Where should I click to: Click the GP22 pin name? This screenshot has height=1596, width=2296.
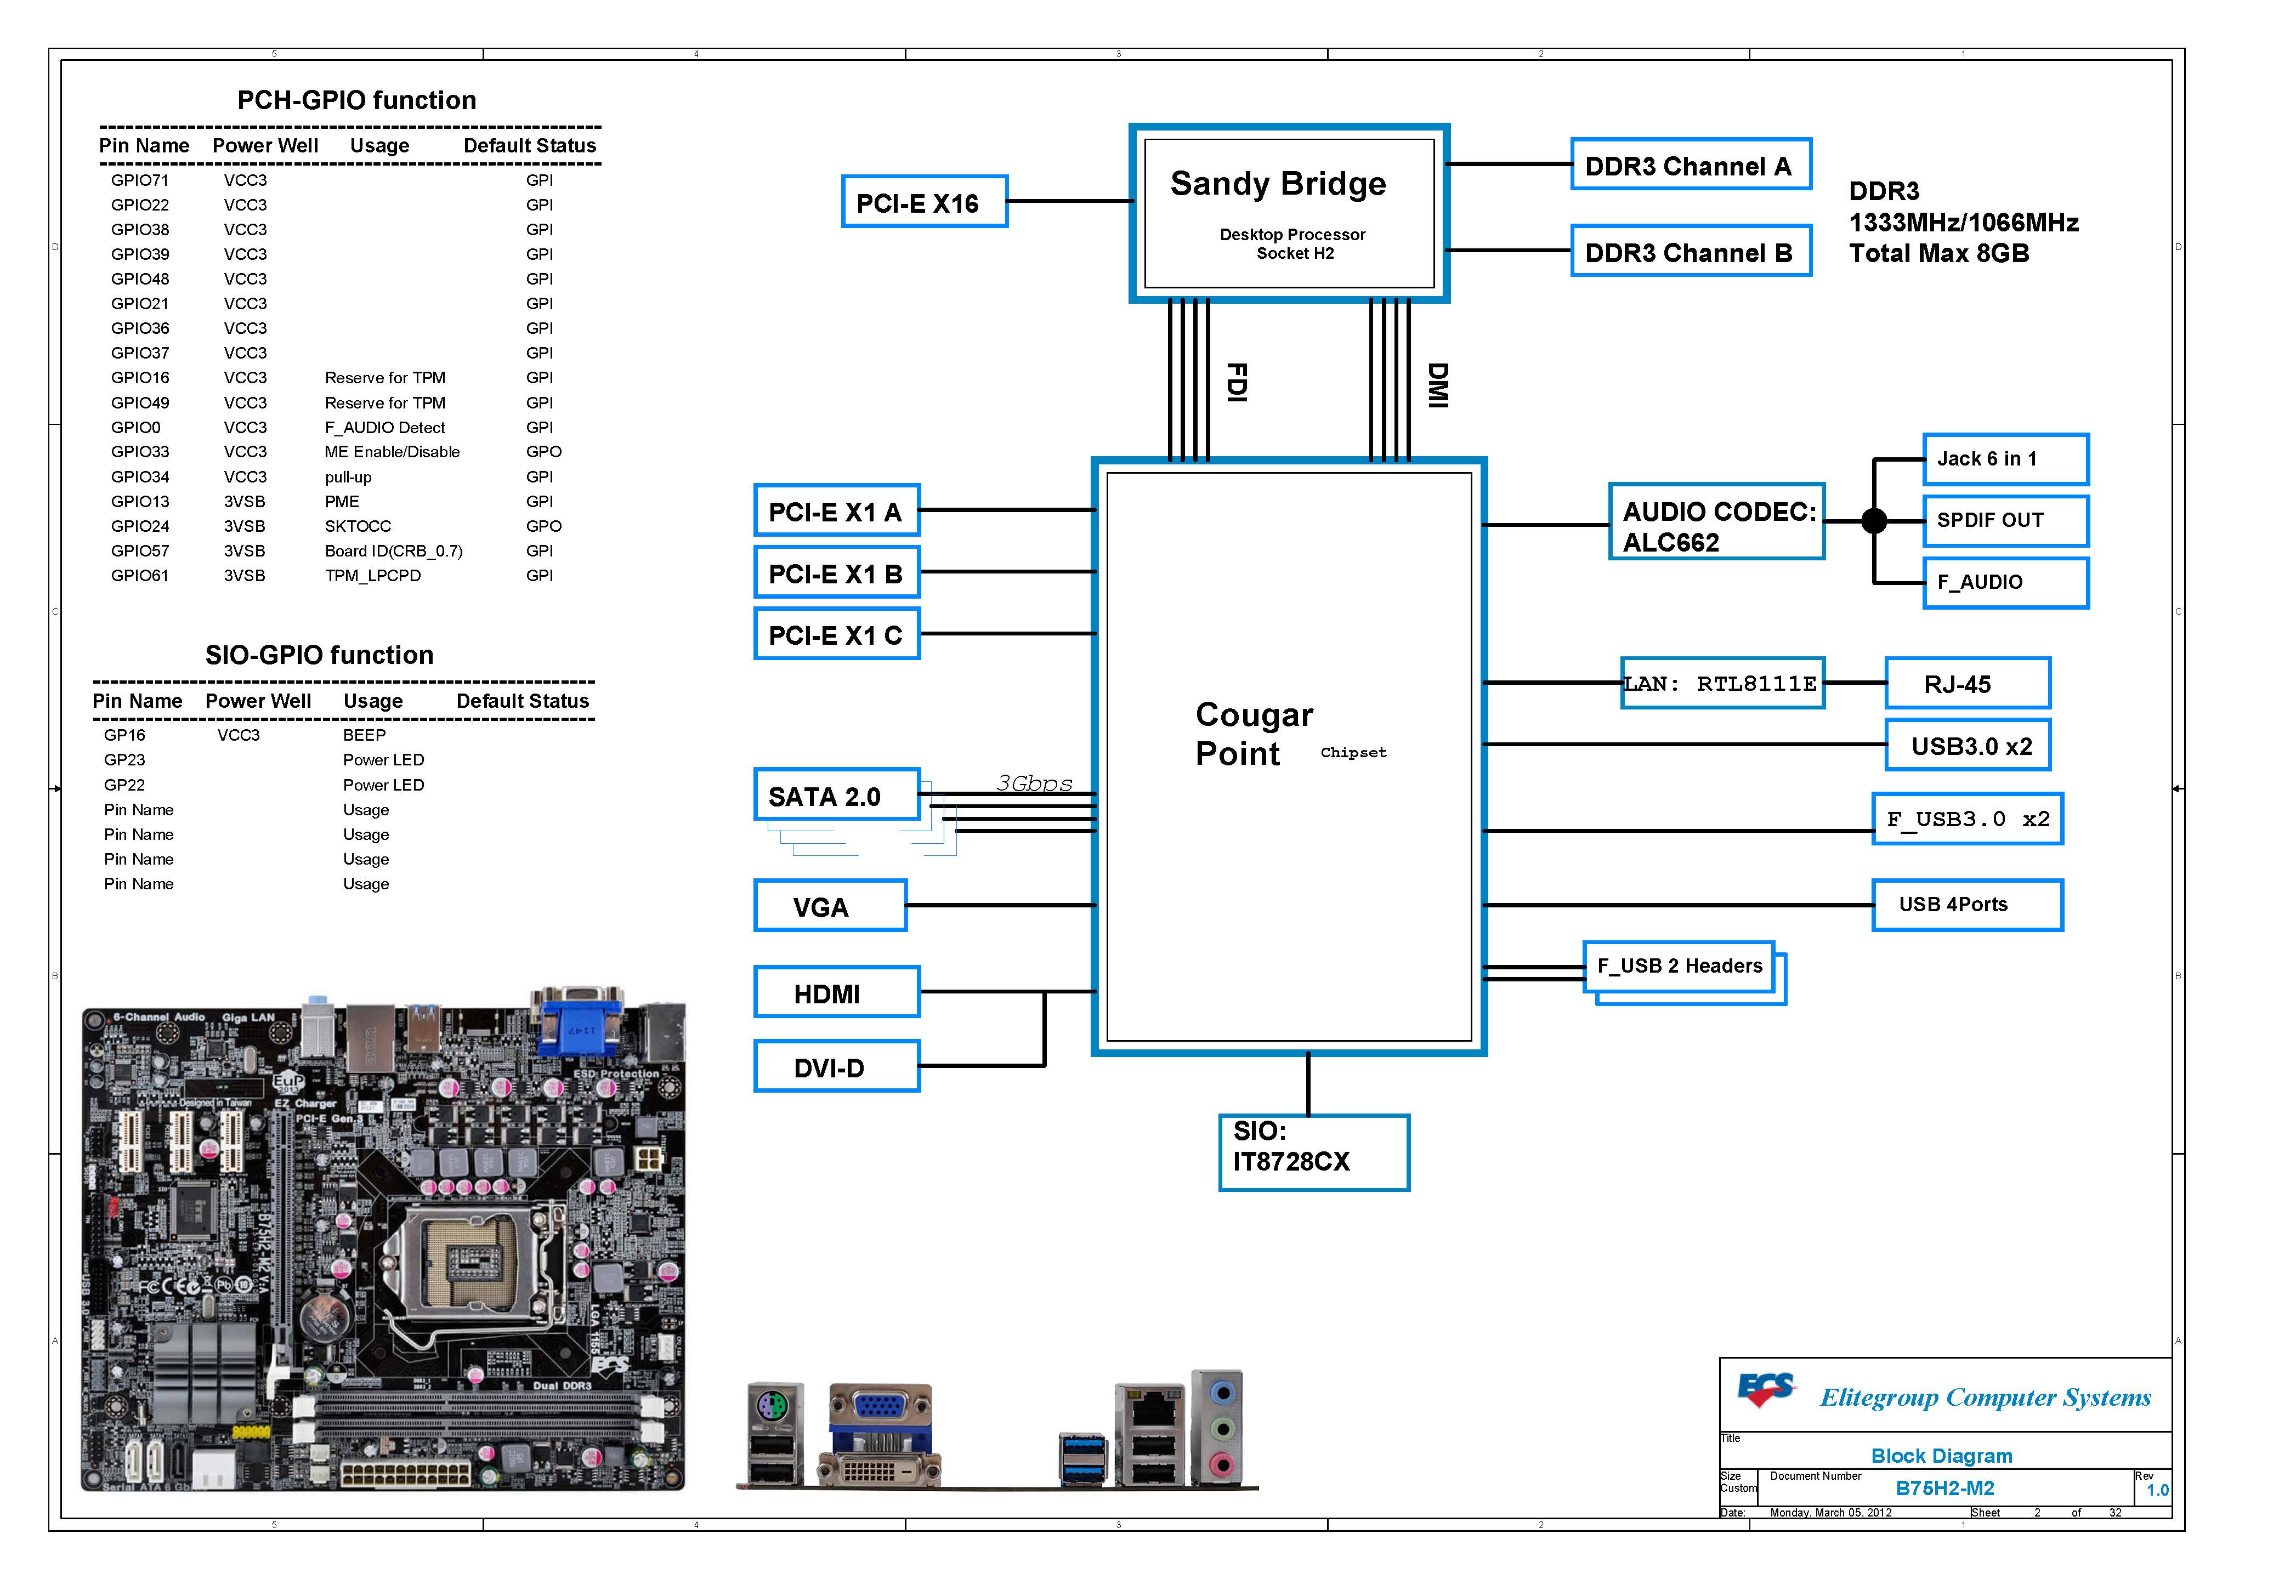pyautogui.click(x=124, y=785)
